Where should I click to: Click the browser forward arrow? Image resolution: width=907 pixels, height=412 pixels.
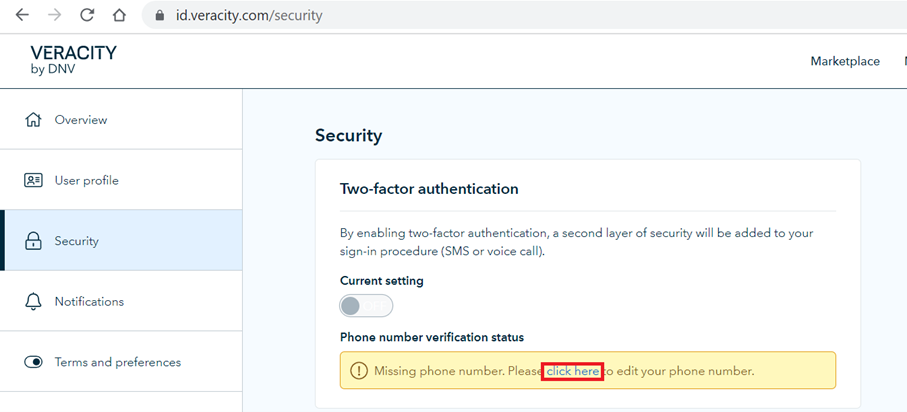pyautogui.click(x=54, y=16)
